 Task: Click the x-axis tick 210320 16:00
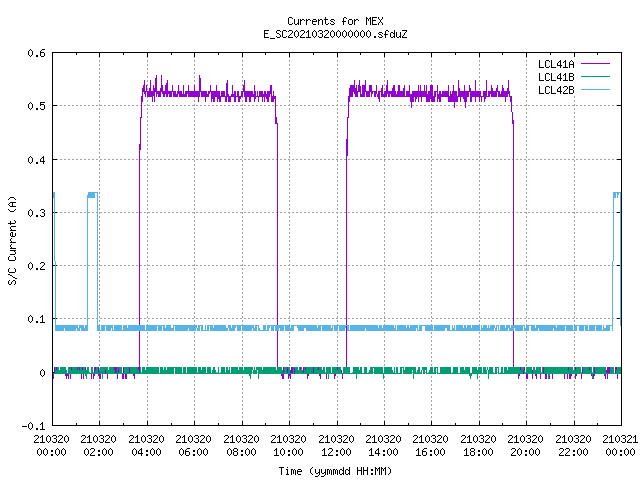pos(430,445)
